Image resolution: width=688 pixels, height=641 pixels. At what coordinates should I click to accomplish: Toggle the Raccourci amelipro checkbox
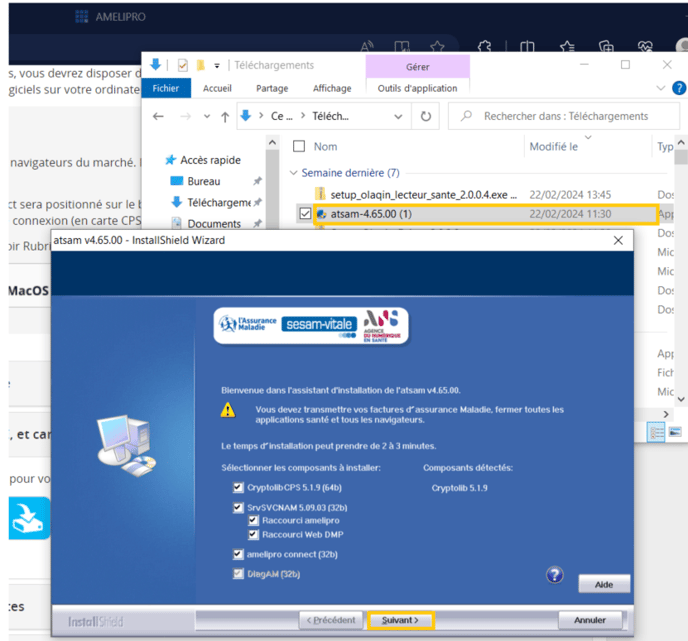pos(253,520)
